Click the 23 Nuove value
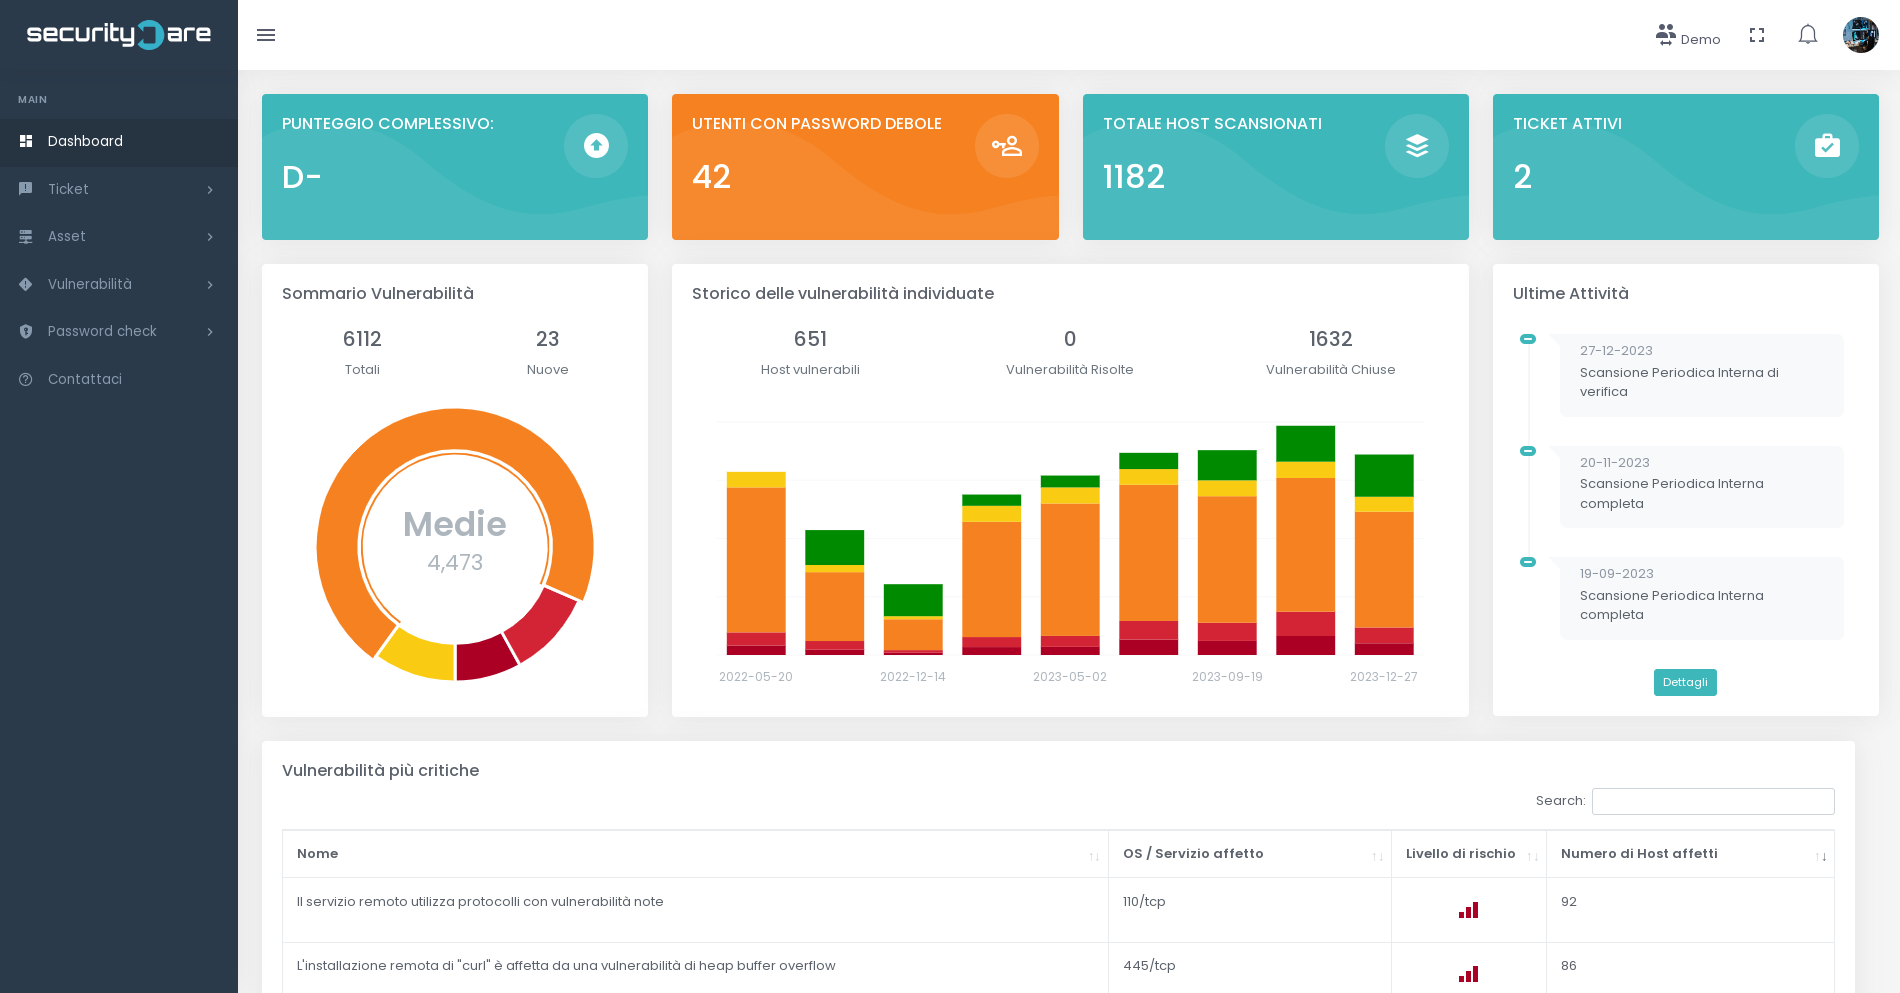 [547, 339]
